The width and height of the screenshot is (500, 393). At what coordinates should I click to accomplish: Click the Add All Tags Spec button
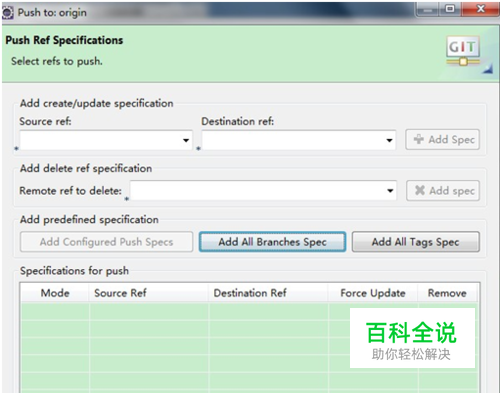tap(416, 242)
